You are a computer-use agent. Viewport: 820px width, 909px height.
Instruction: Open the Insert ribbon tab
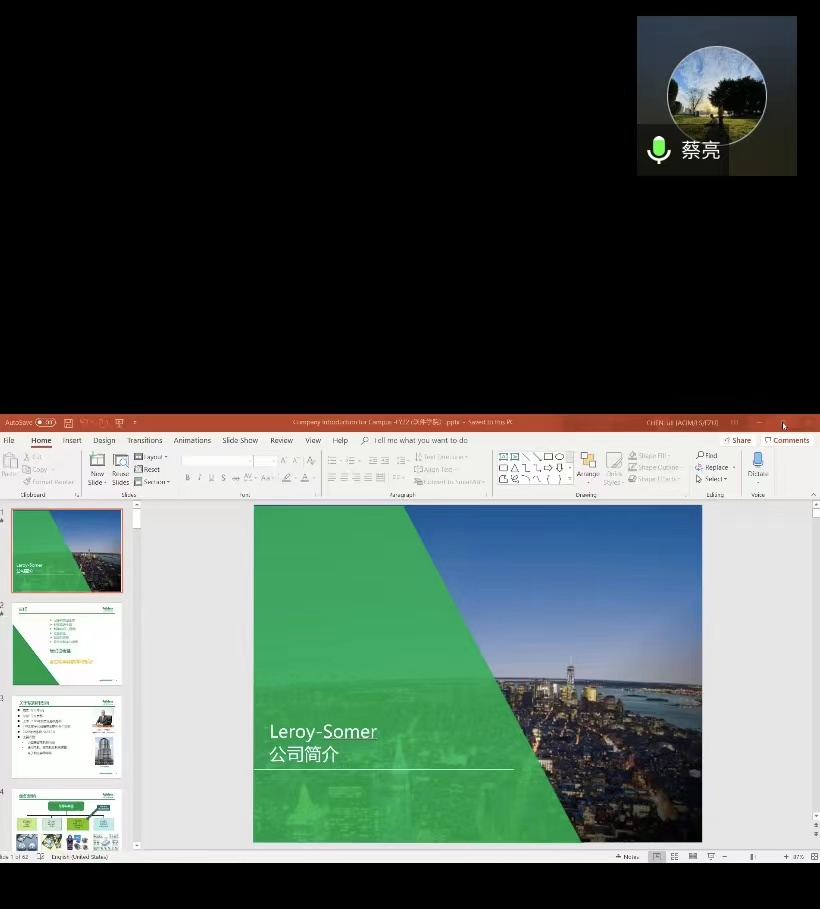72,440
